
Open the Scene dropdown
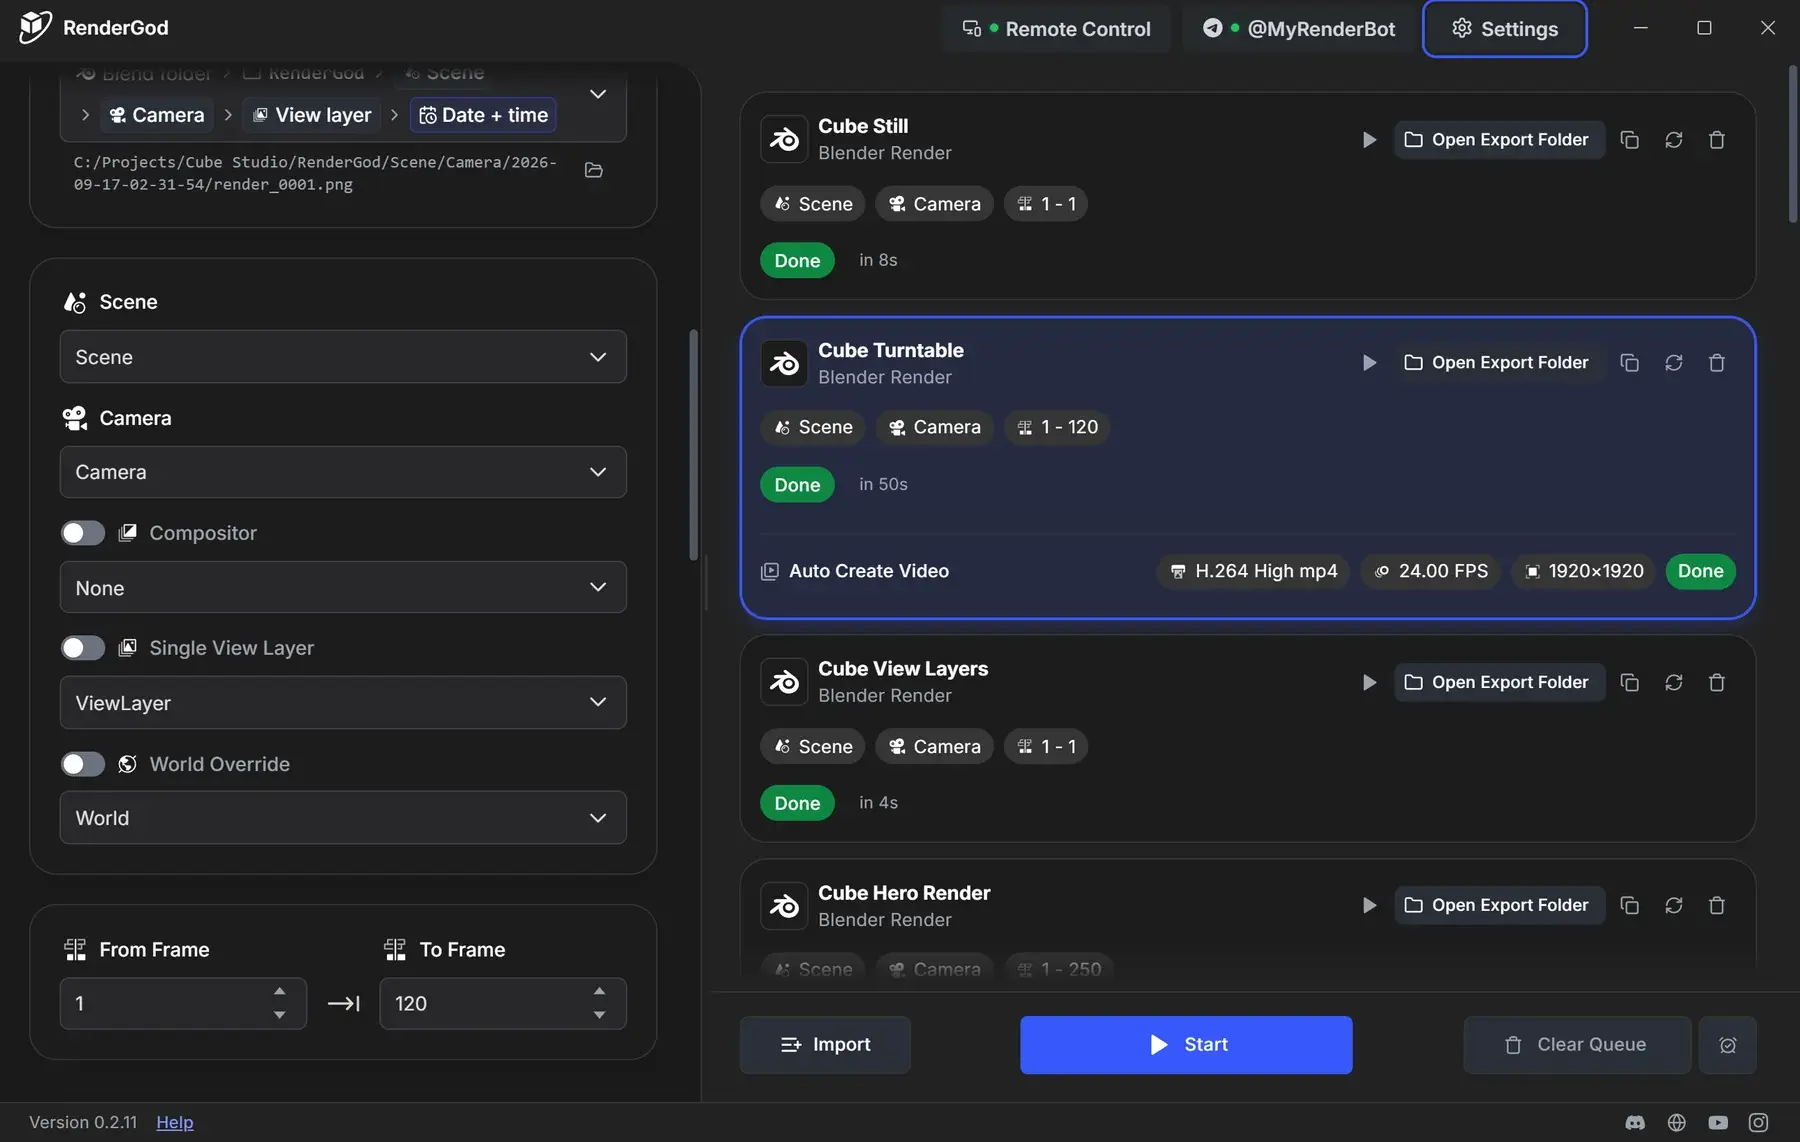point(343,357)
